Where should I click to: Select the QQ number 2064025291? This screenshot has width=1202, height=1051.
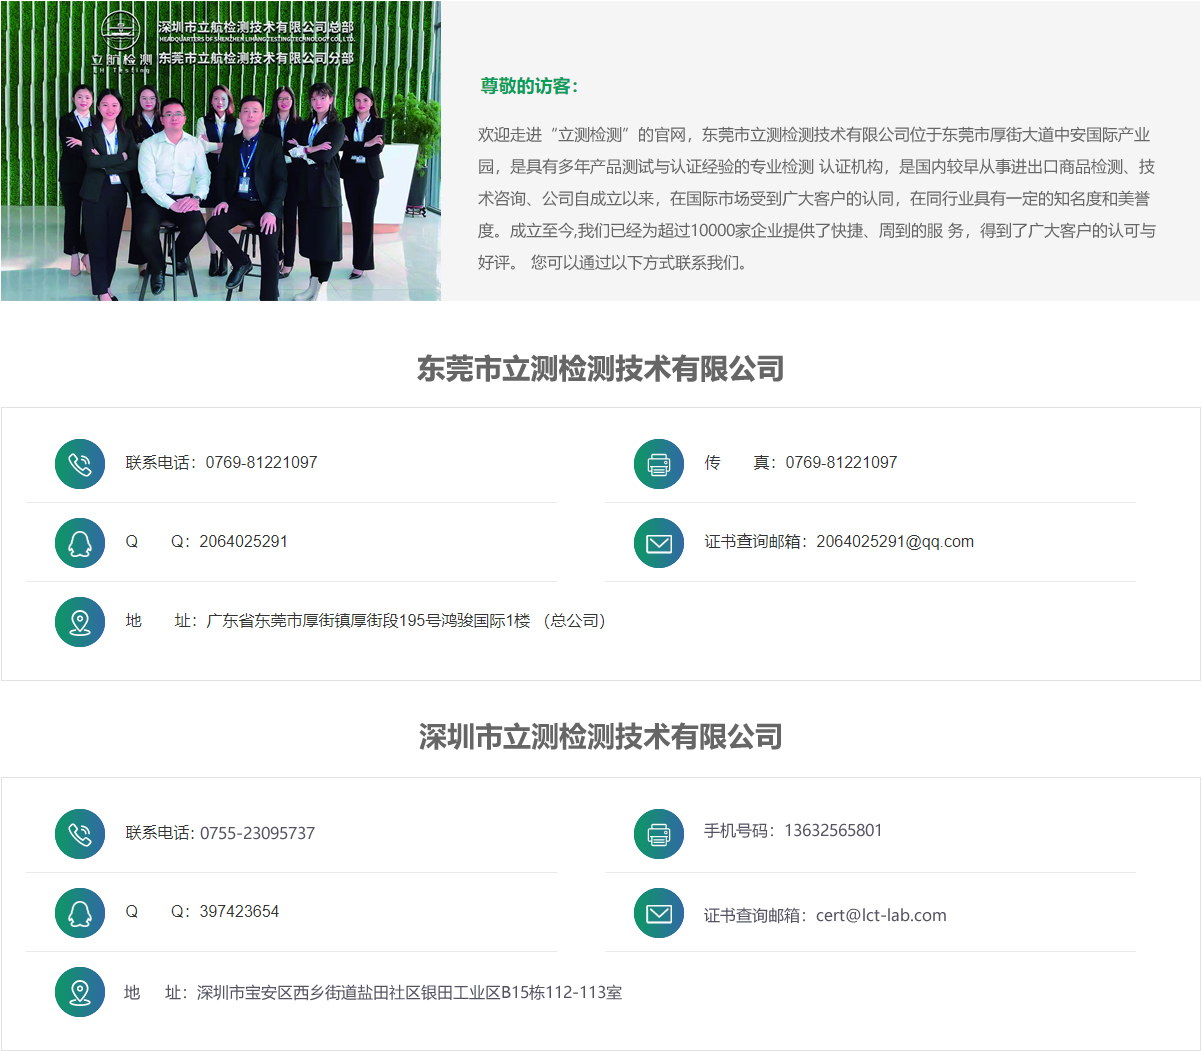pyautogui.click(x=243, y=541)
